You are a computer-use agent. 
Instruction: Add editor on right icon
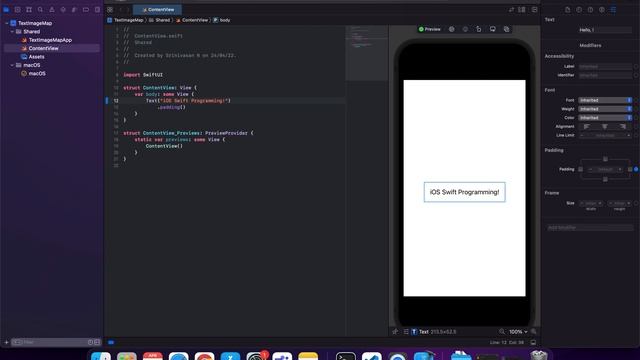tap(534, 9)
